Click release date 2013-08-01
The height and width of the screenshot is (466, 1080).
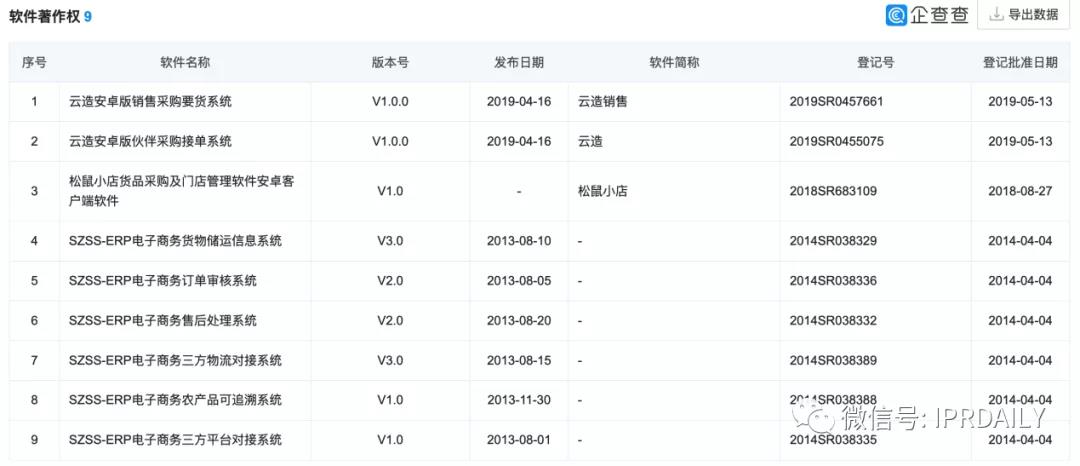coord(519,440)
